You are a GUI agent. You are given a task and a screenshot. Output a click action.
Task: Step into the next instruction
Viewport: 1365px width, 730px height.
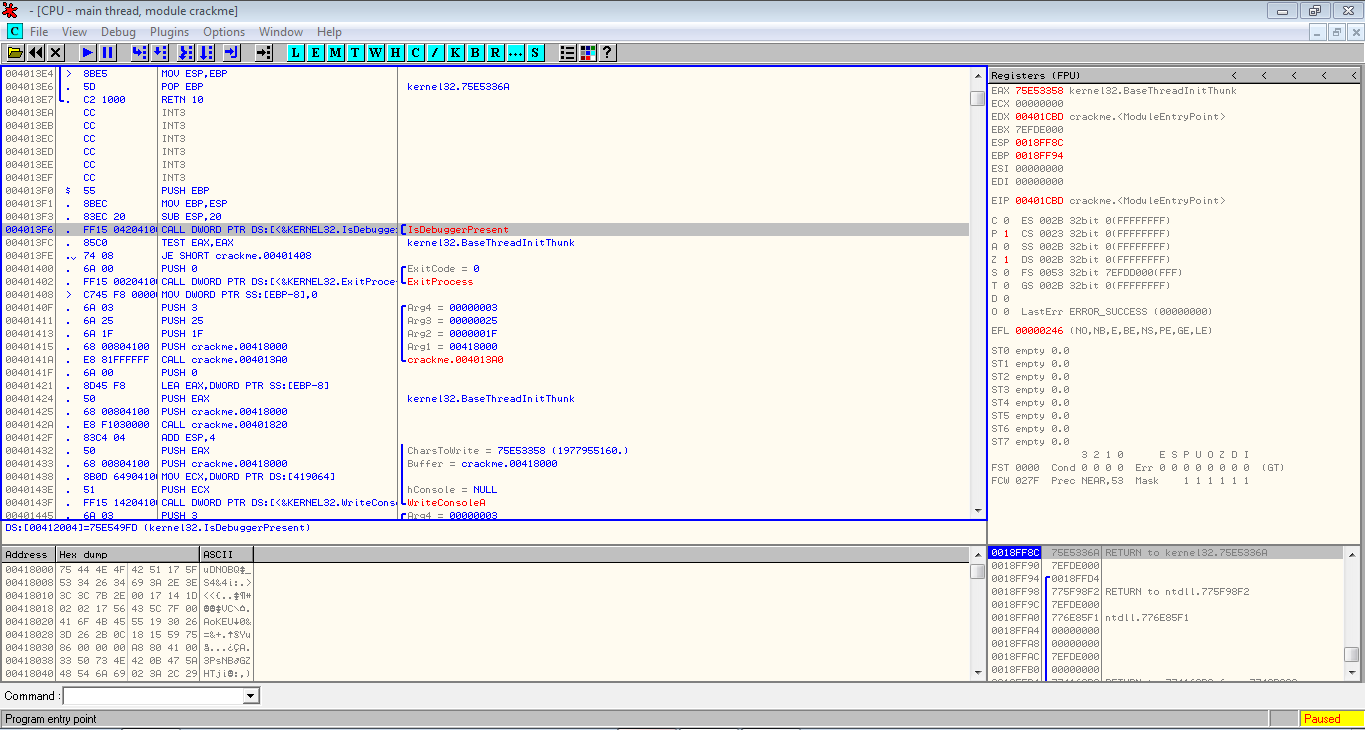138,52
